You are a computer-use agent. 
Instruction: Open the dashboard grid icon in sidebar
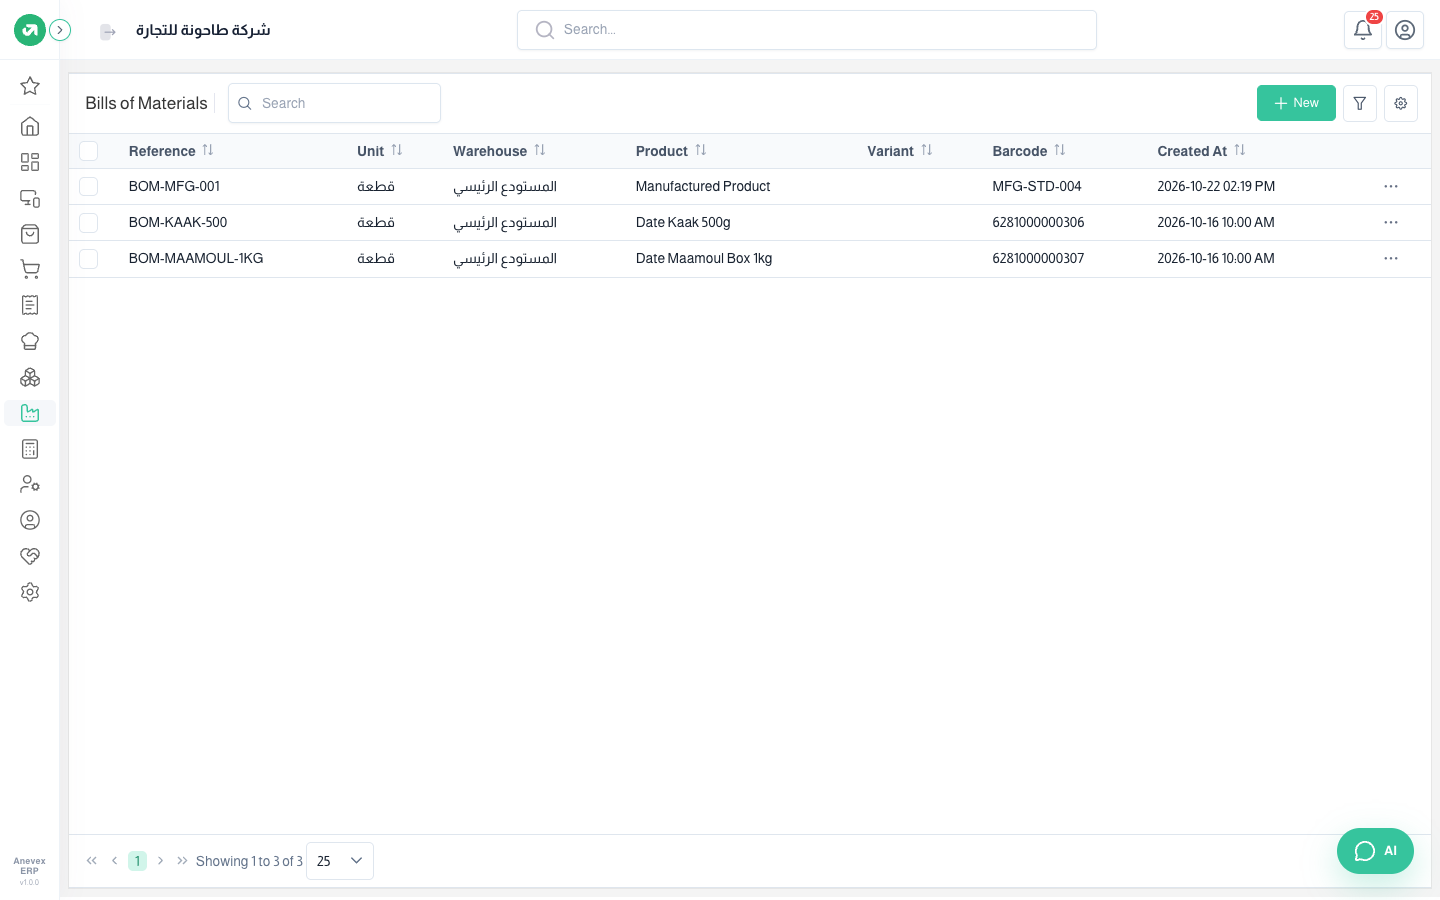(30, 162)
